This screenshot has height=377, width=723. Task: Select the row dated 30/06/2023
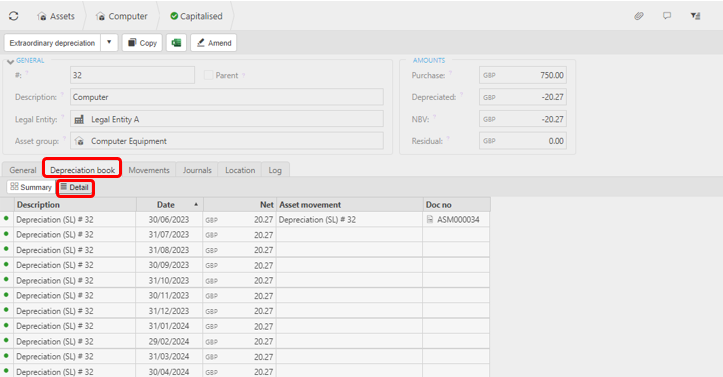[245, 220]
